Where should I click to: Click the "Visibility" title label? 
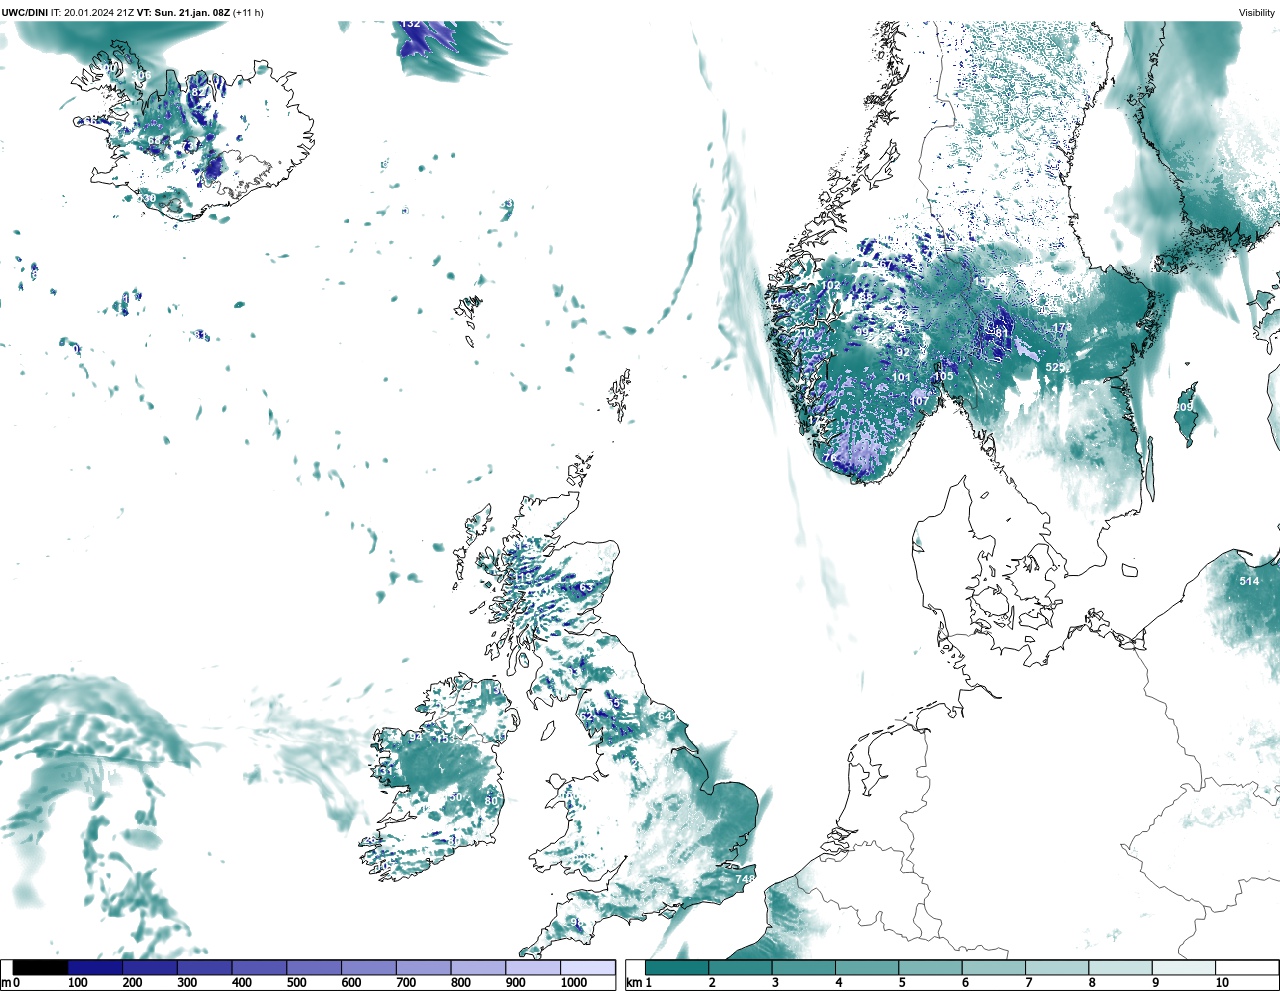pyautogui.click(x=1257, y=13)
